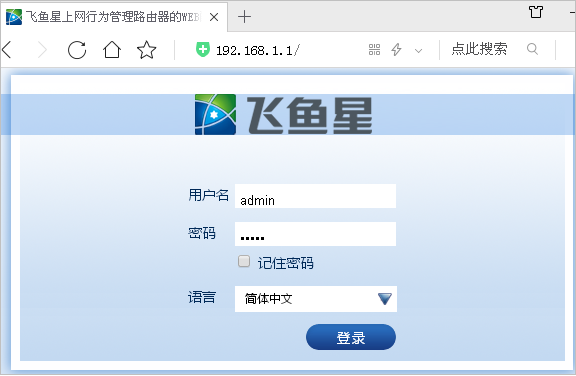The image size is (576, 376).
Task: Focus the 密码 password field
Action: [315, 234]
